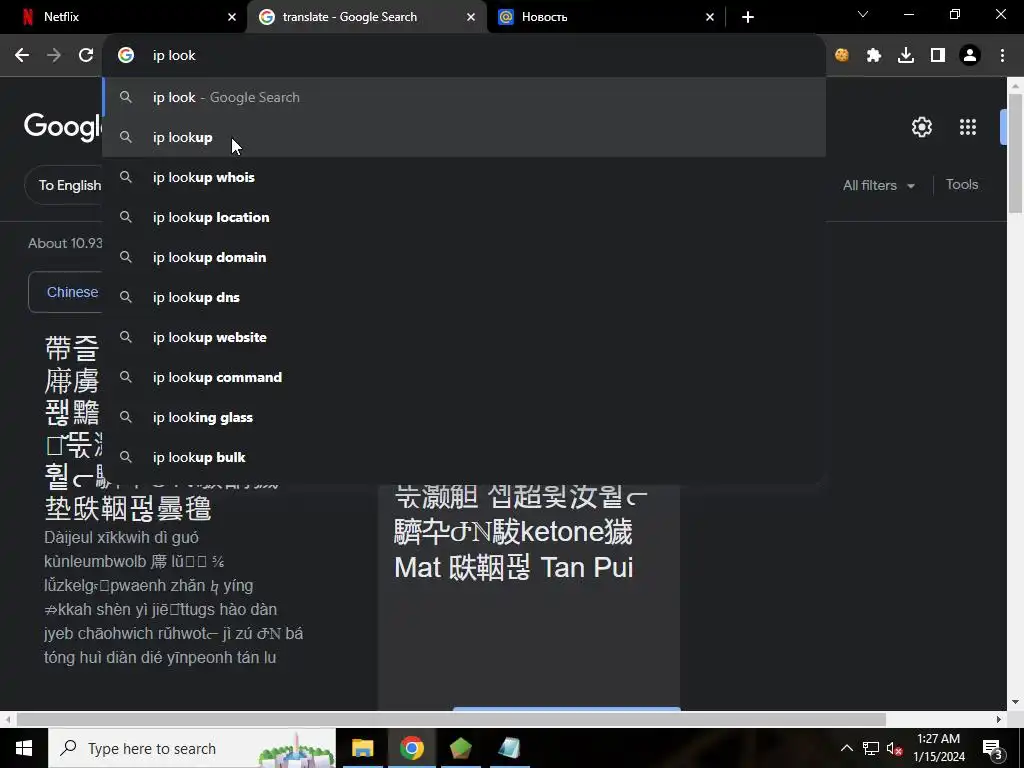Click the Chrome taskbar icon
The width and height of the screenshot is (1024, 768).
(x=412, y=748)
